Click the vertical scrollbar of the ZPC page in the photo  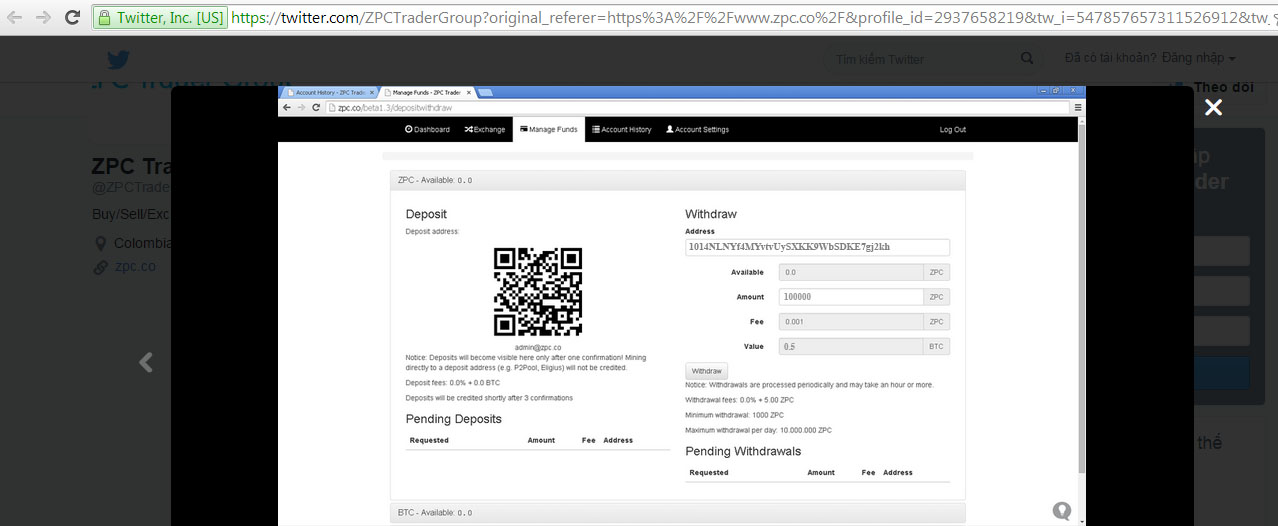click(x=1082, y=300)
